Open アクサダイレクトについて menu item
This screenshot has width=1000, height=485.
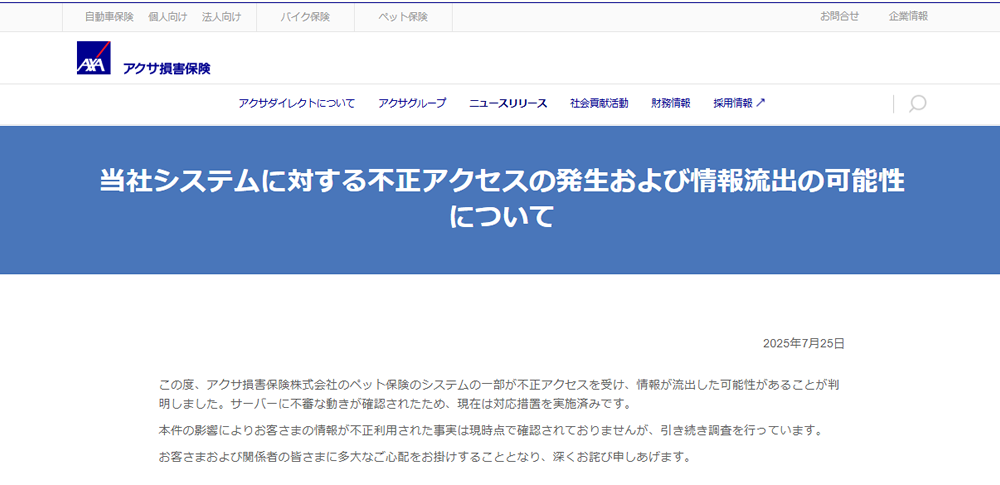(x=297, y=103)
